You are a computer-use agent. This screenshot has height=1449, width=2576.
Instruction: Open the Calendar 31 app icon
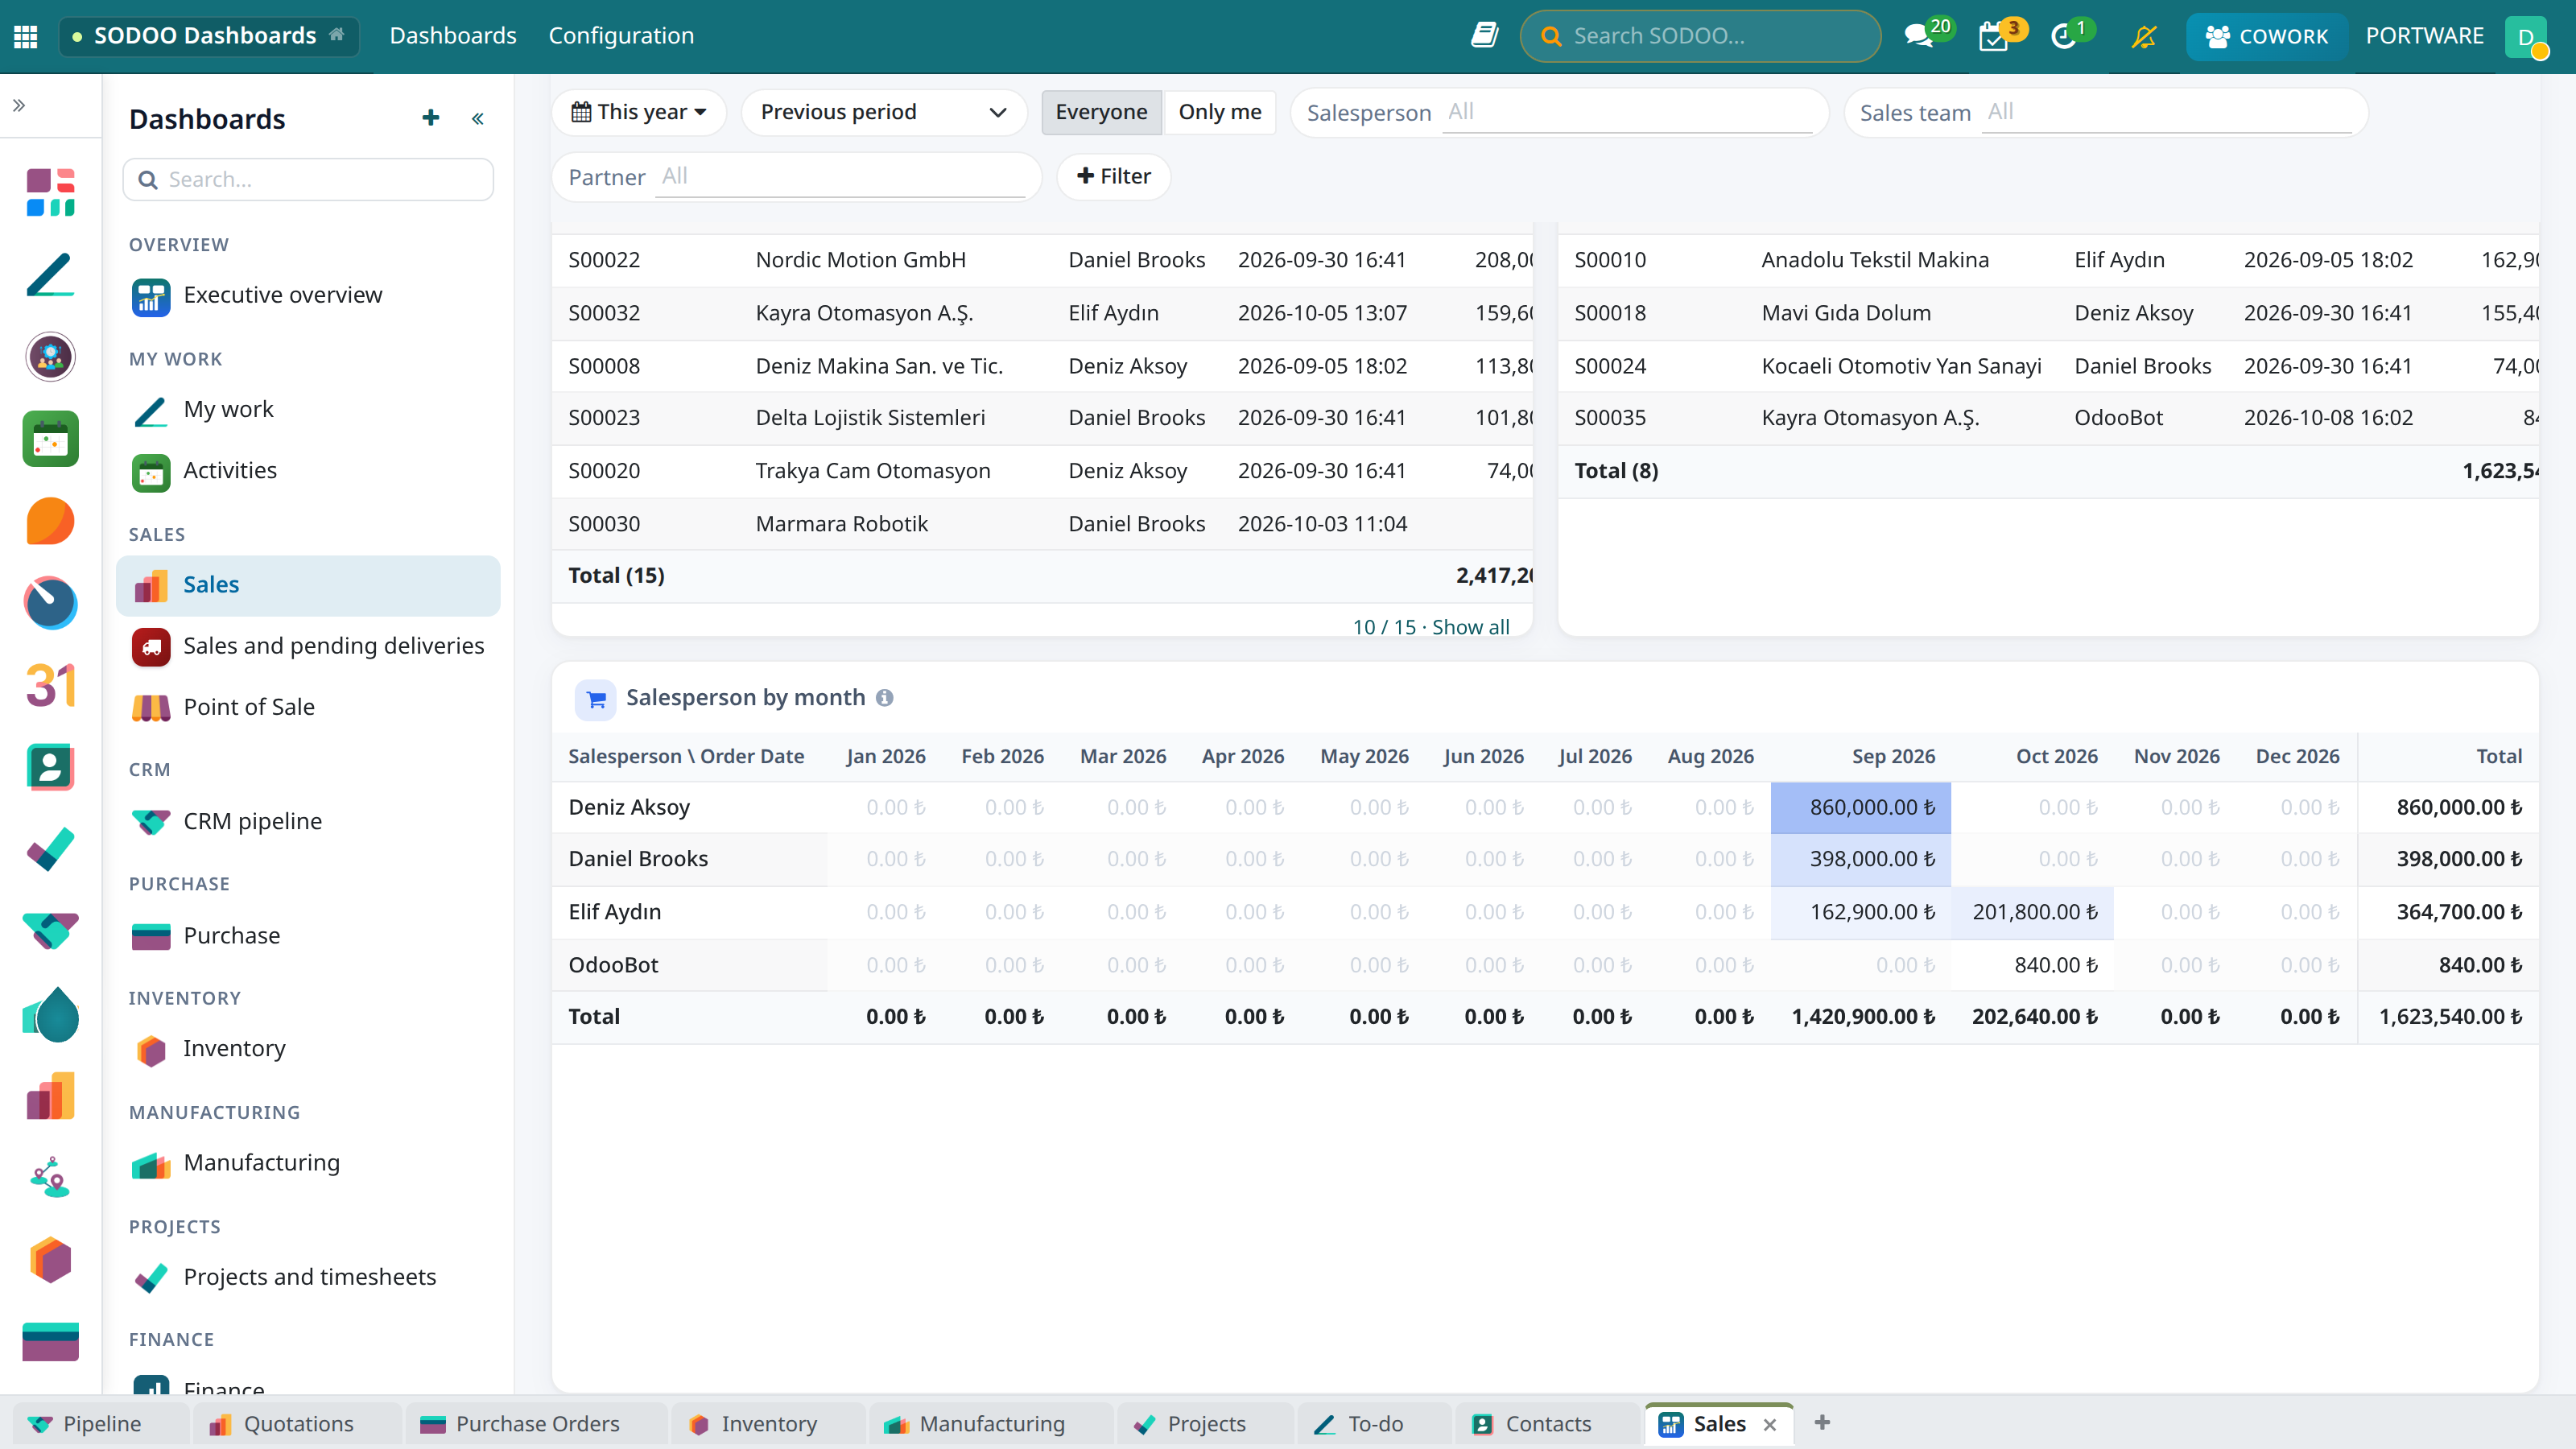(x=50, y=685)
